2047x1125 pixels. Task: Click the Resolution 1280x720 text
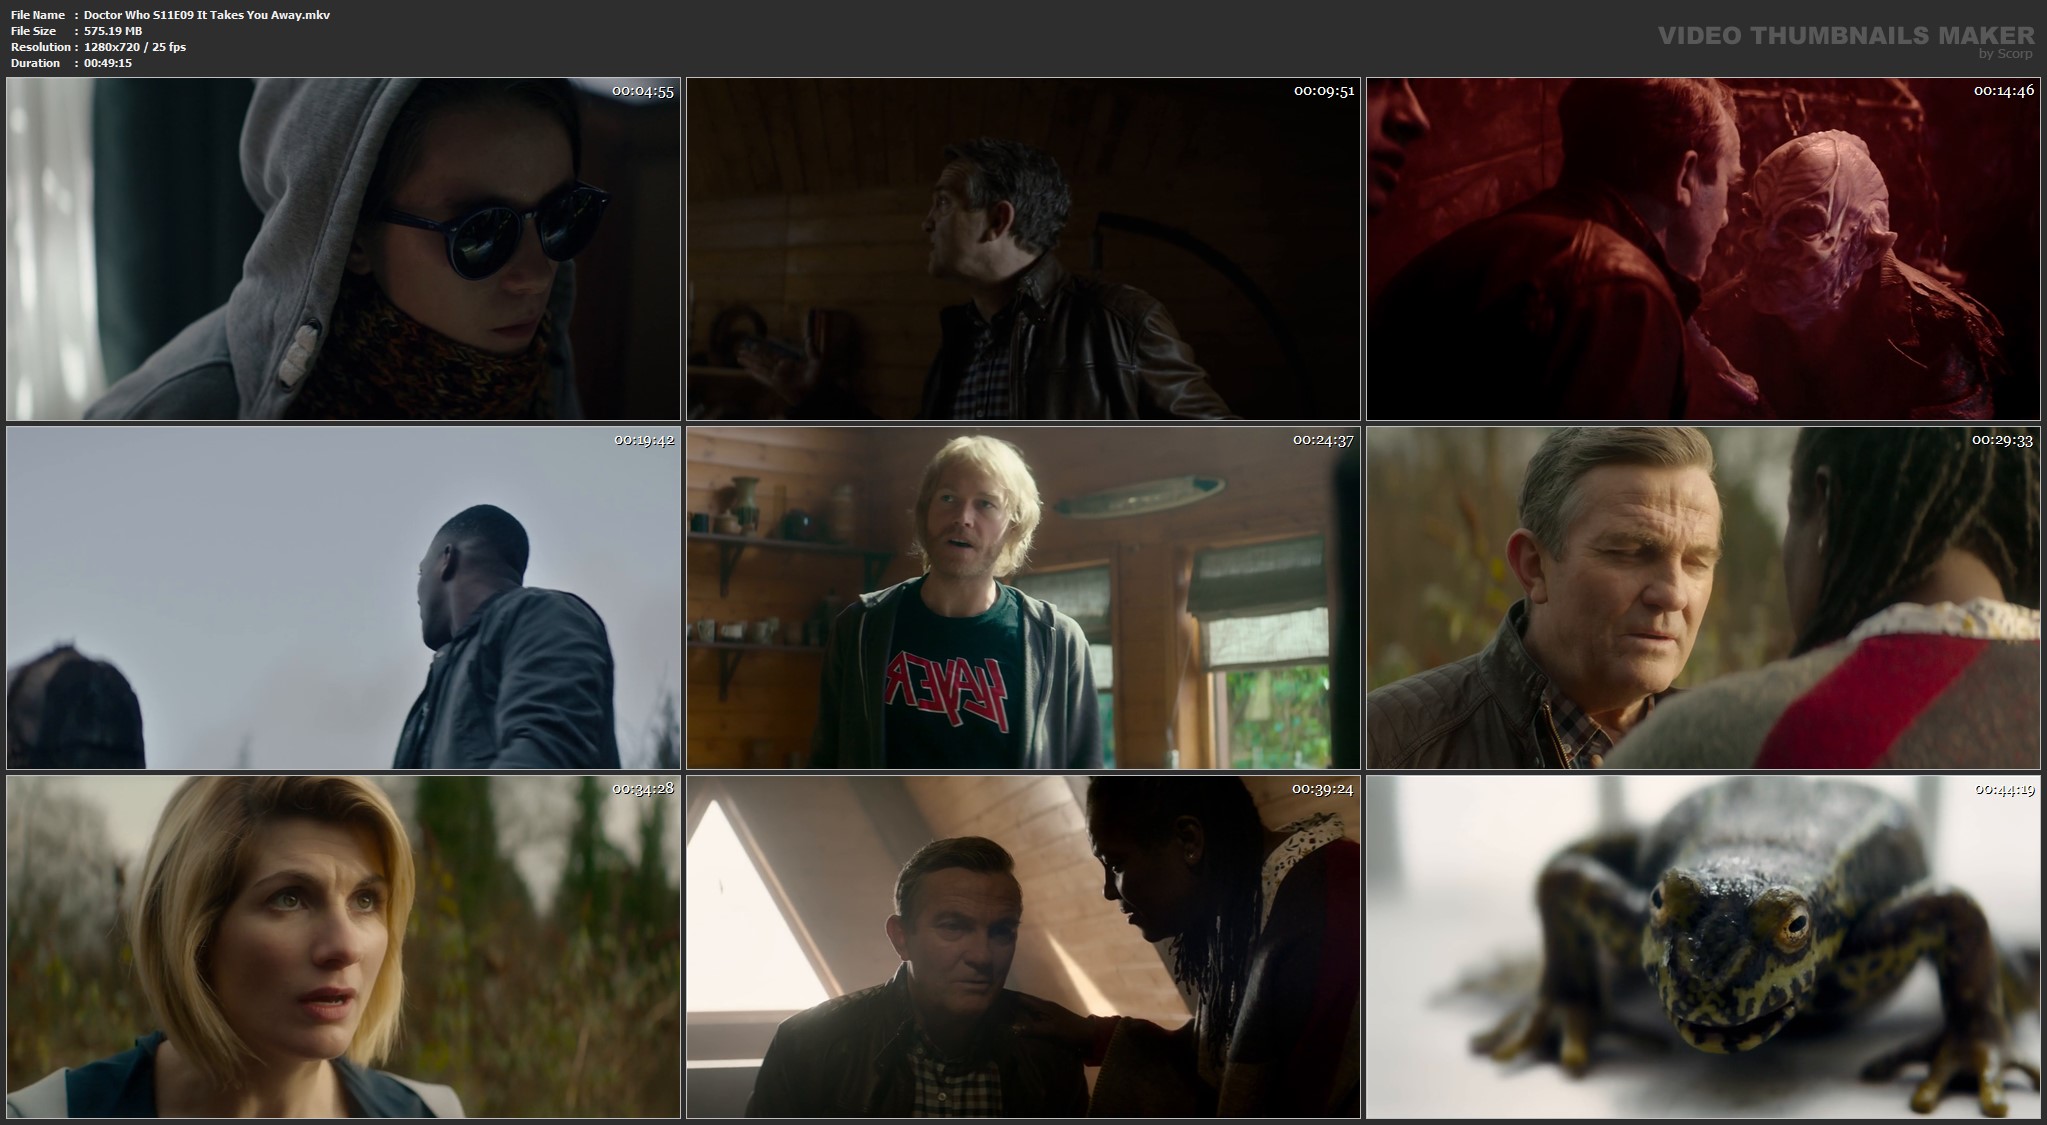tap(135, 47)
